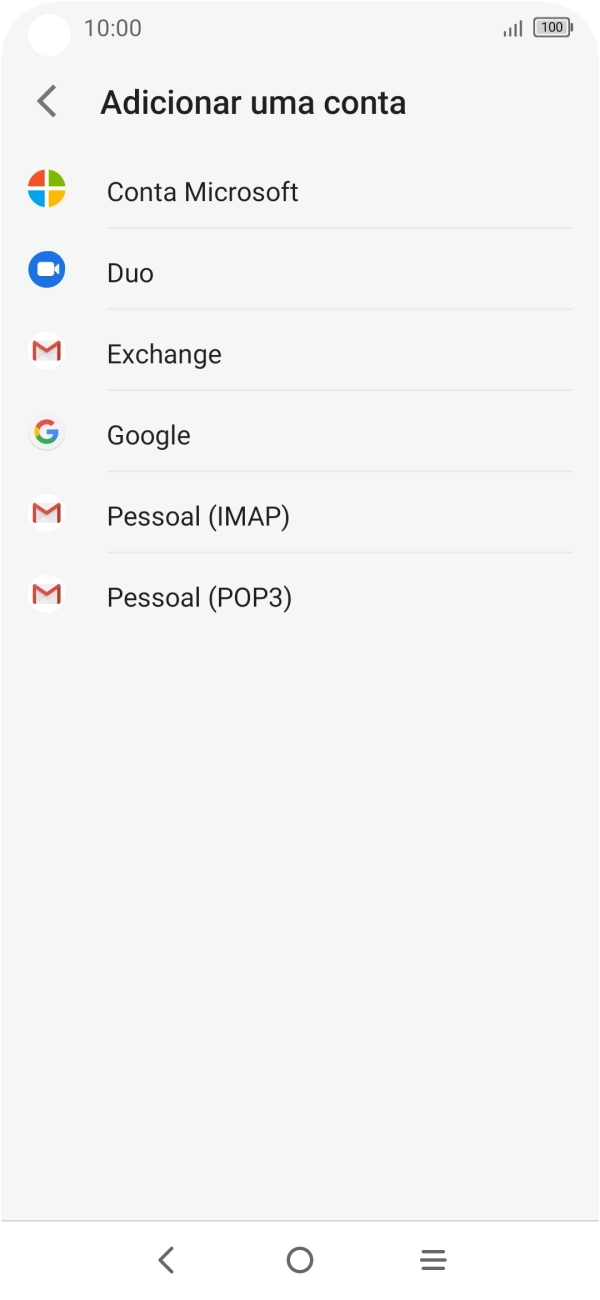Select the Pessoal (IMAP) envelope icon

click(46, 514)
